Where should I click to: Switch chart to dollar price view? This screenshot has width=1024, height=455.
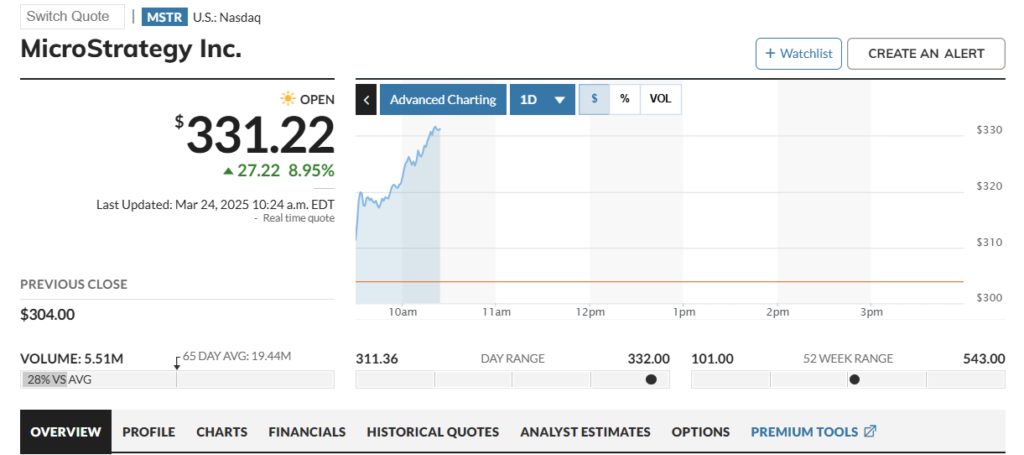(x=594, y=100)
